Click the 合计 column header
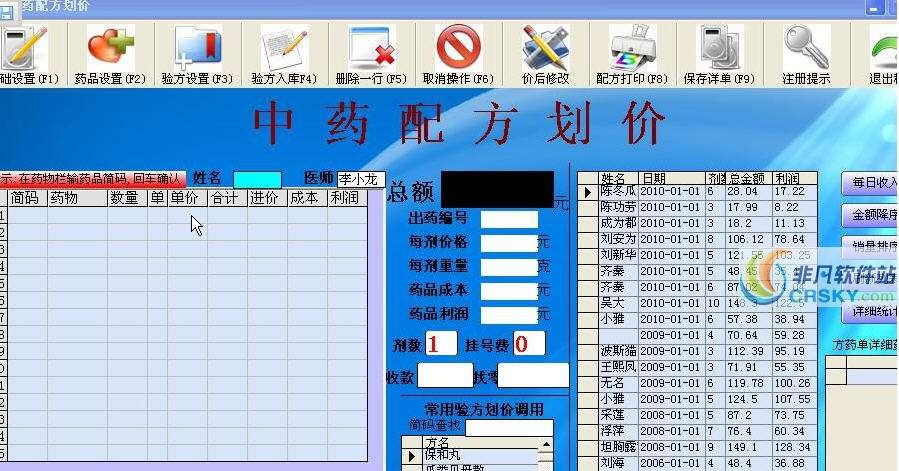 pyautogui.click(x=227, y=198)
